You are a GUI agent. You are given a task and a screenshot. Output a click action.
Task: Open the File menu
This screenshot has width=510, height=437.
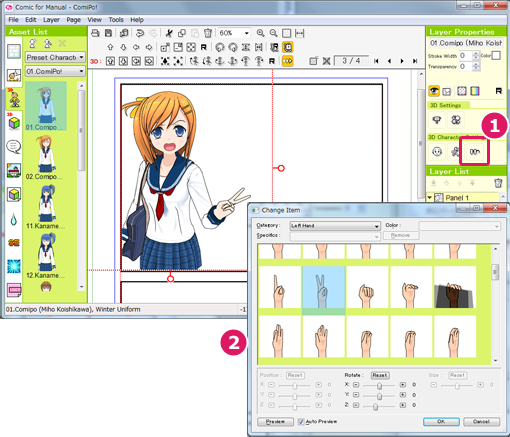(x=13, y=20)
